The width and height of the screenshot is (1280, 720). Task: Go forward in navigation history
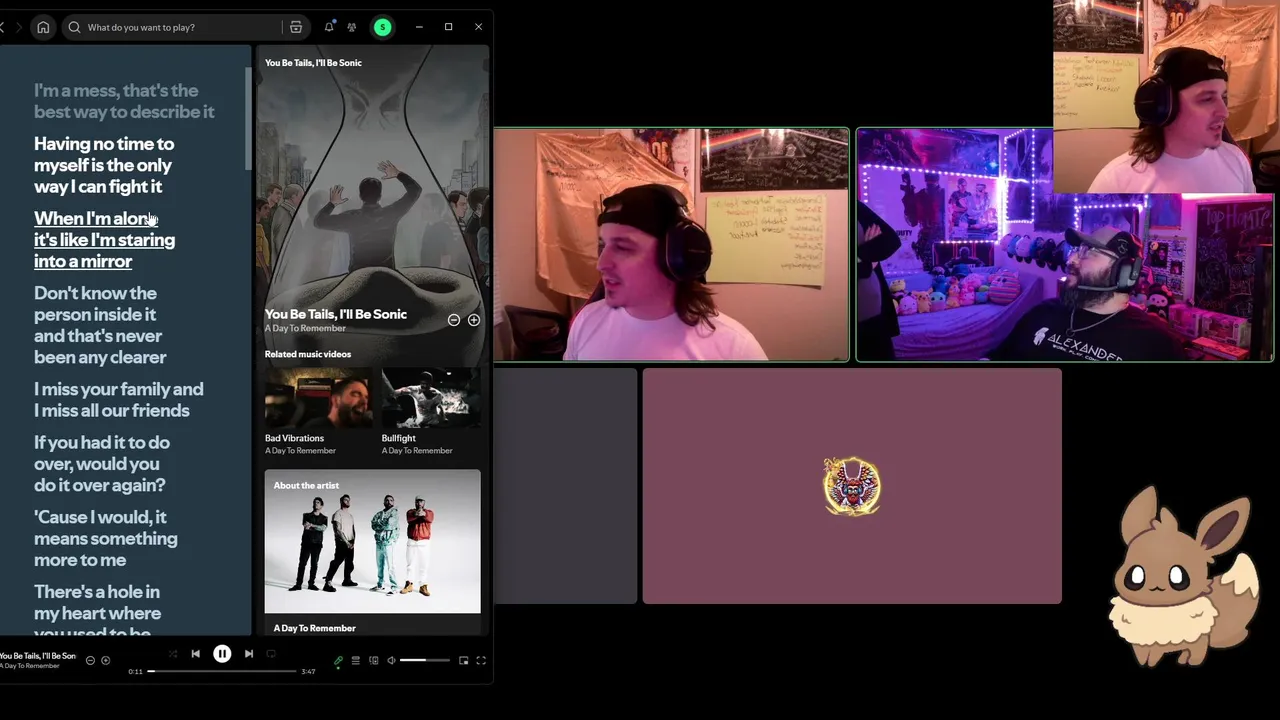click(x=18, y=27)
